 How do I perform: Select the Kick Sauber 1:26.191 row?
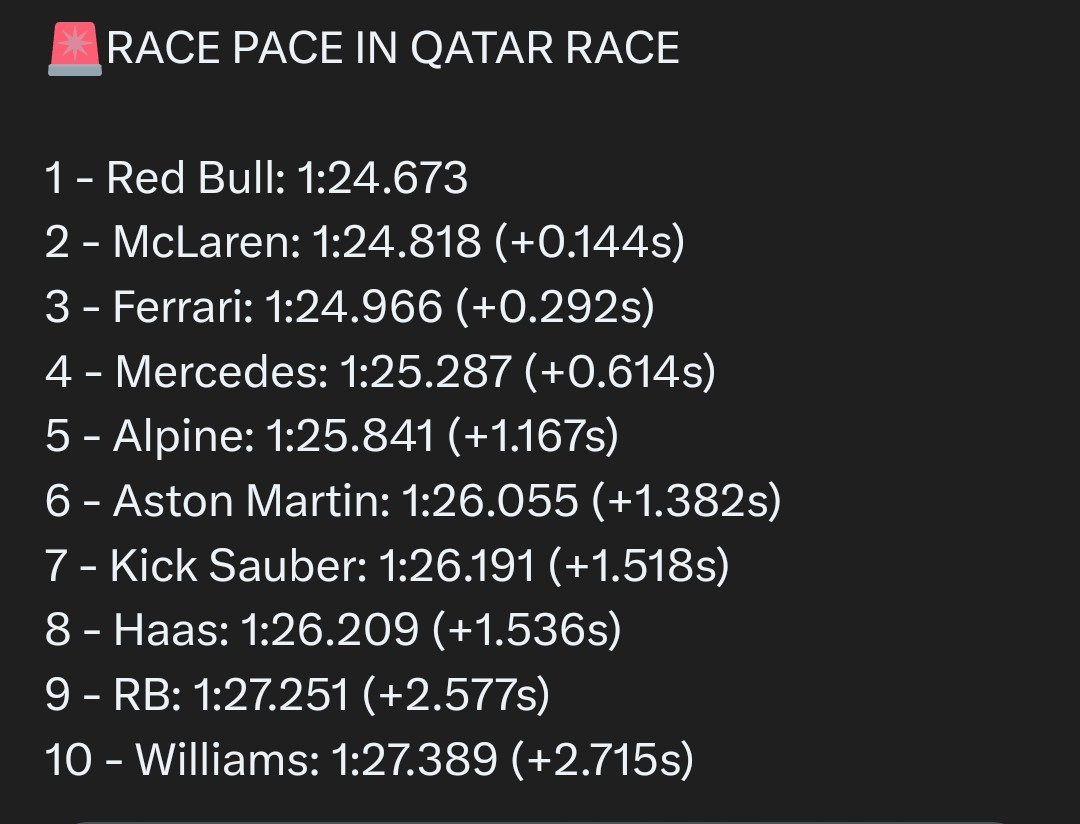point(387,566)
